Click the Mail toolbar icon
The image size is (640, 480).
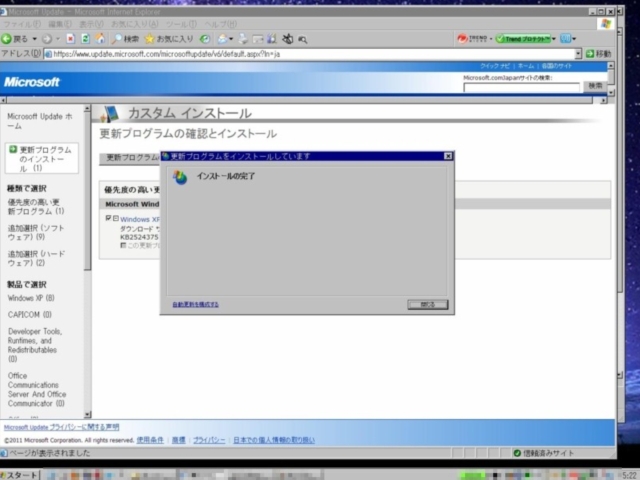222,39
